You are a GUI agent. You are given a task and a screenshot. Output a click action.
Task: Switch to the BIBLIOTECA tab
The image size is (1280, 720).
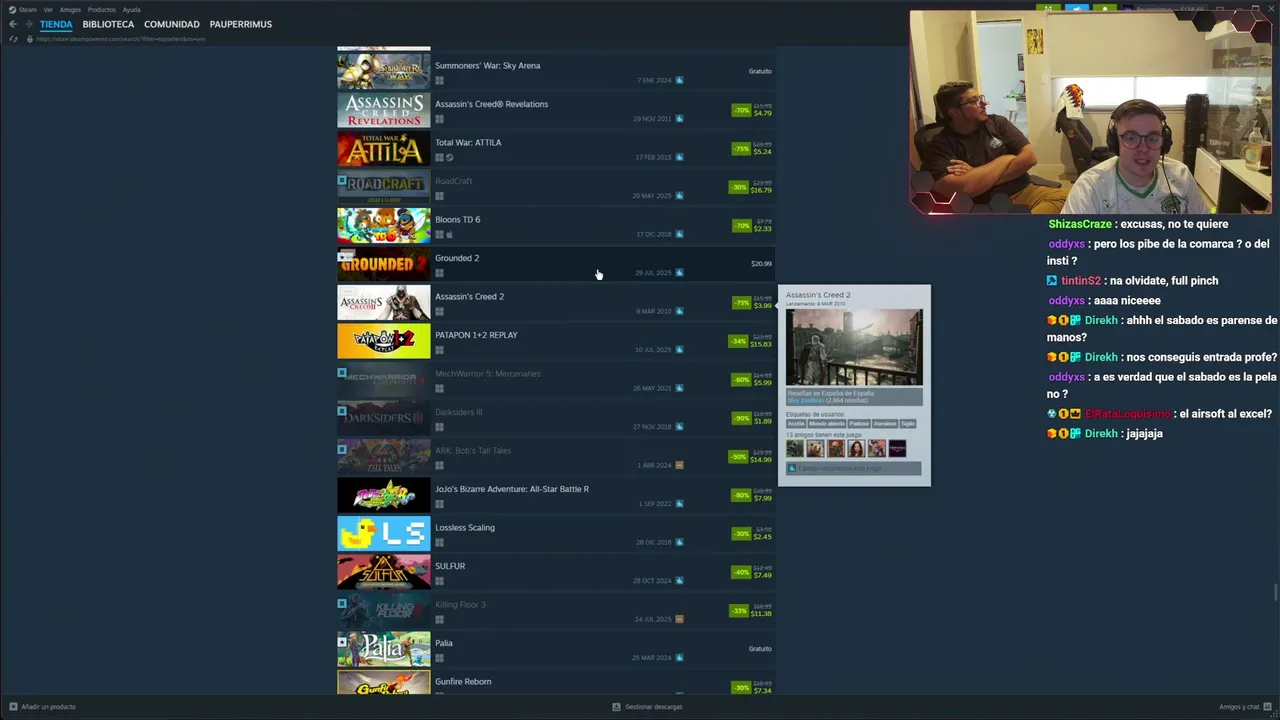click(x=108, y=24)
